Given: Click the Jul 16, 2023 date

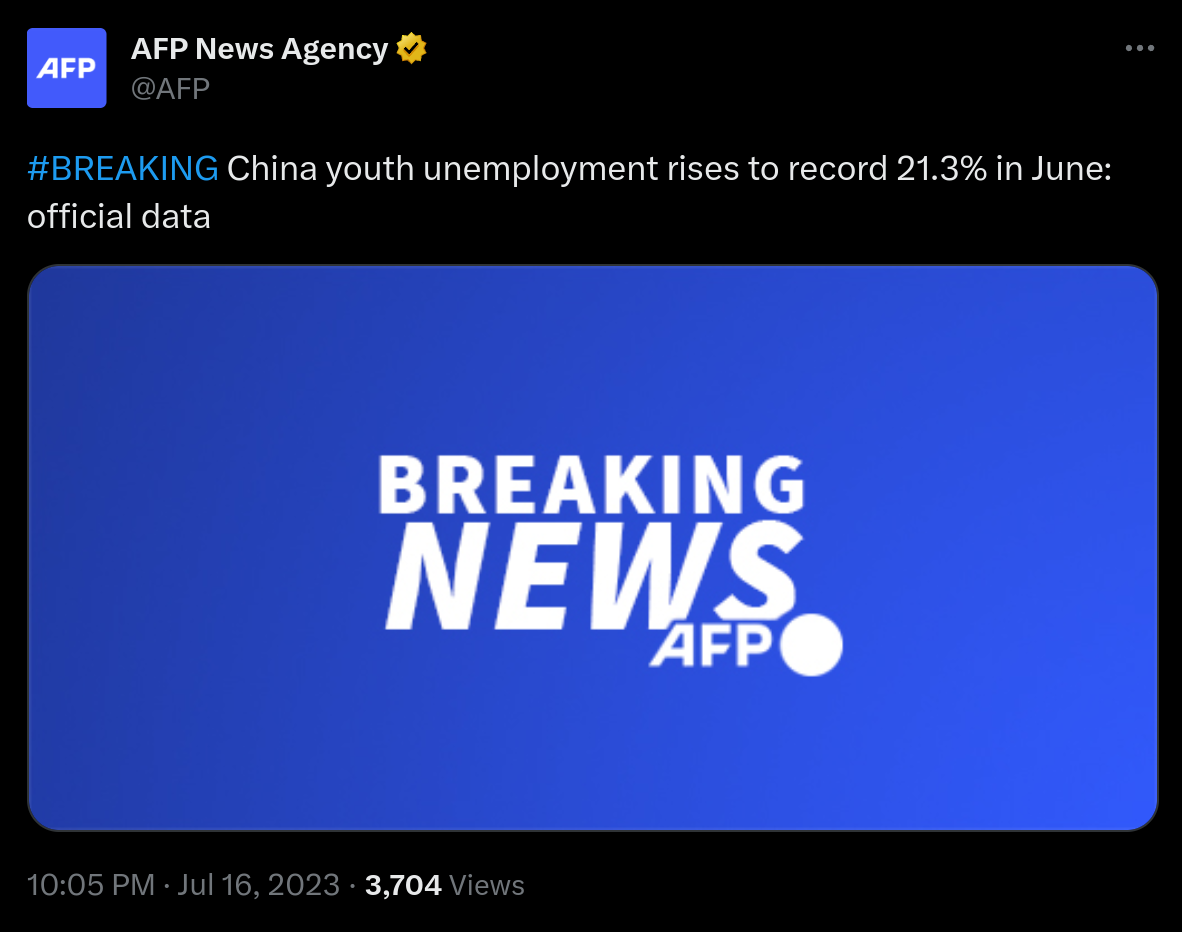Looking at the screenshot, I should pos(257,885).
